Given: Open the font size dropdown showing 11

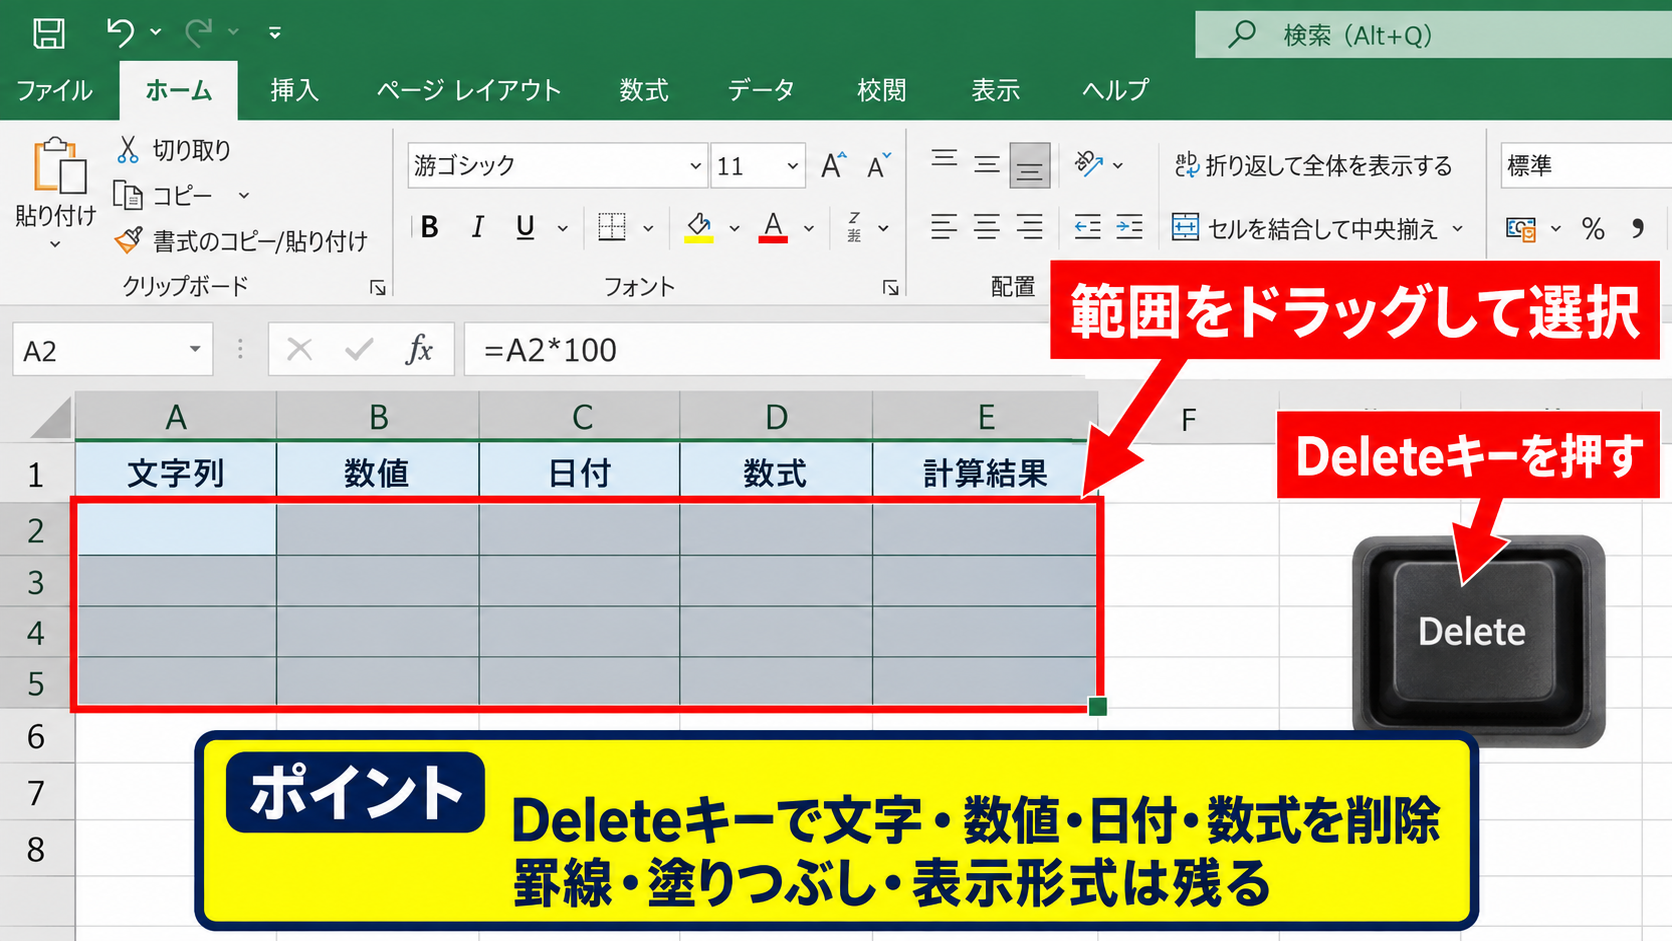Looking at the screenshot, I should [792, 166].
